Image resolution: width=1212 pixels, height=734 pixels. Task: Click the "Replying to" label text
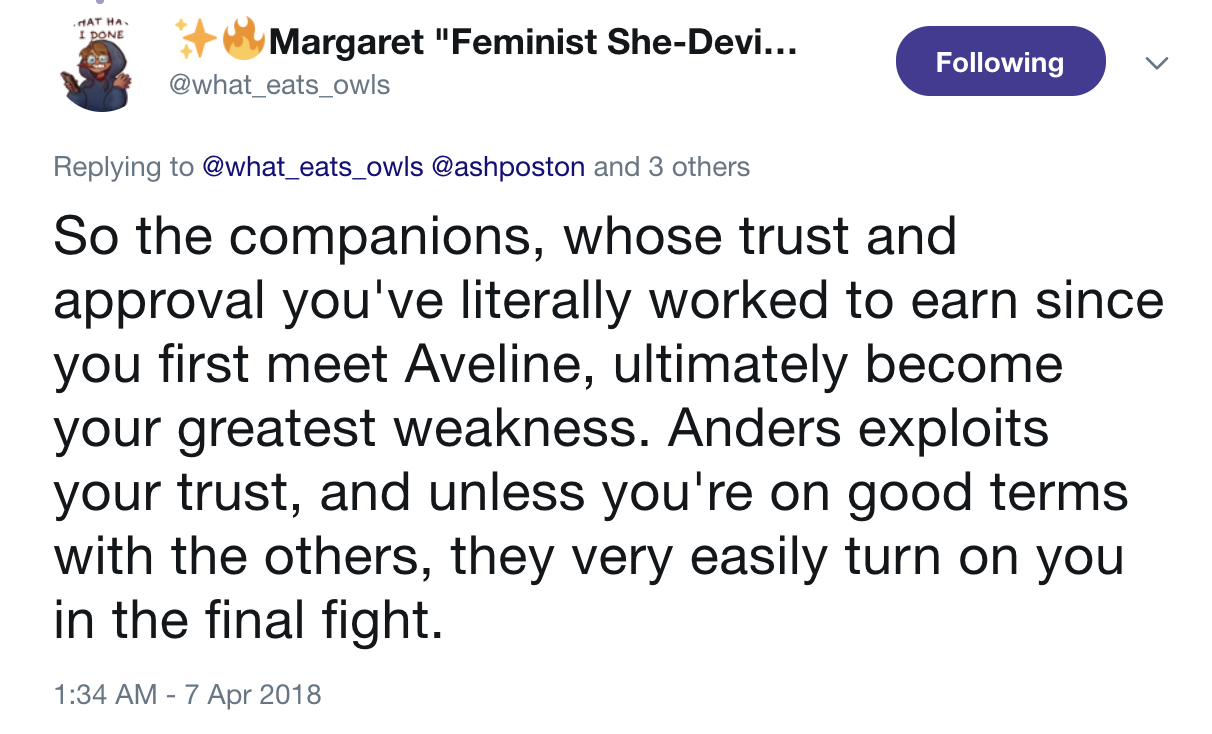point(123,166)
